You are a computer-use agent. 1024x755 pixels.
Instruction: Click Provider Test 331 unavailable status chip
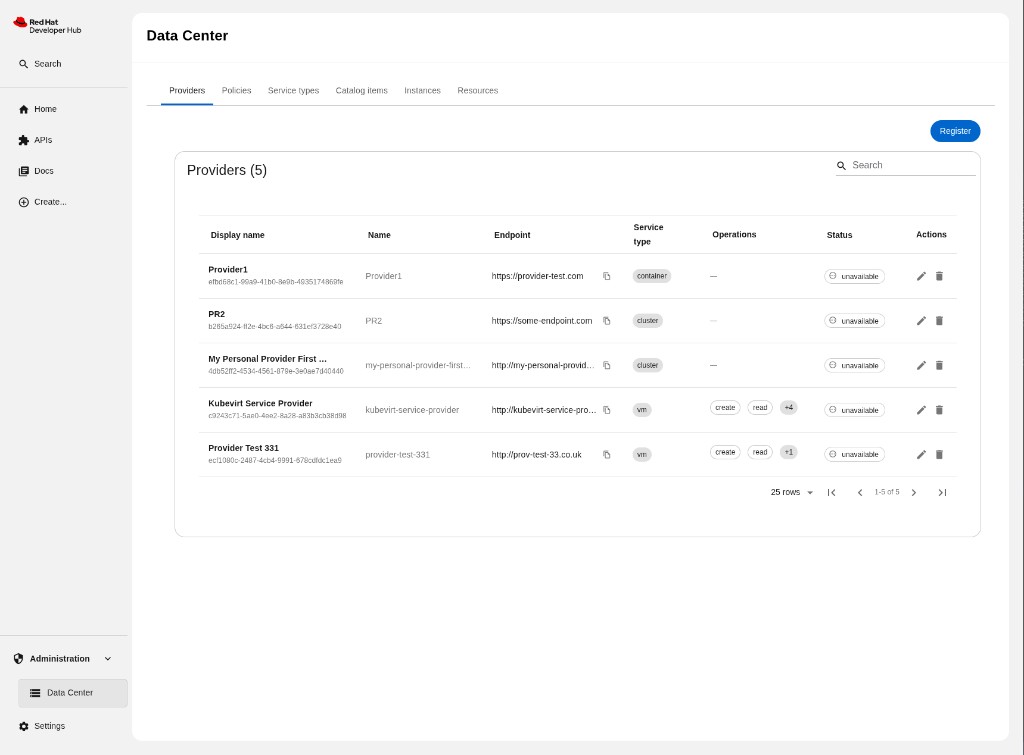[x=854, y=455]
